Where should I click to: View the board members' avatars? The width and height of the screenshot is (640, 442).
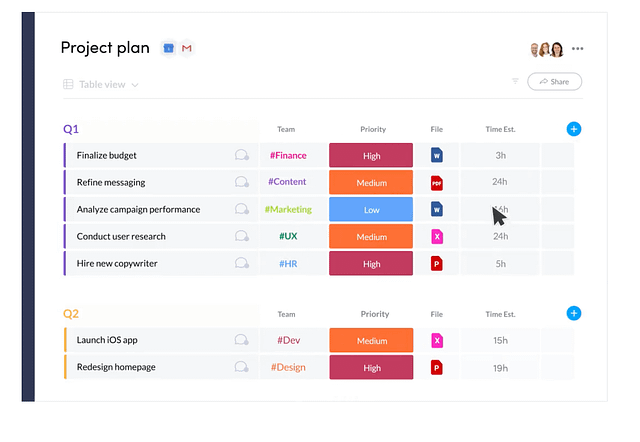547,49
